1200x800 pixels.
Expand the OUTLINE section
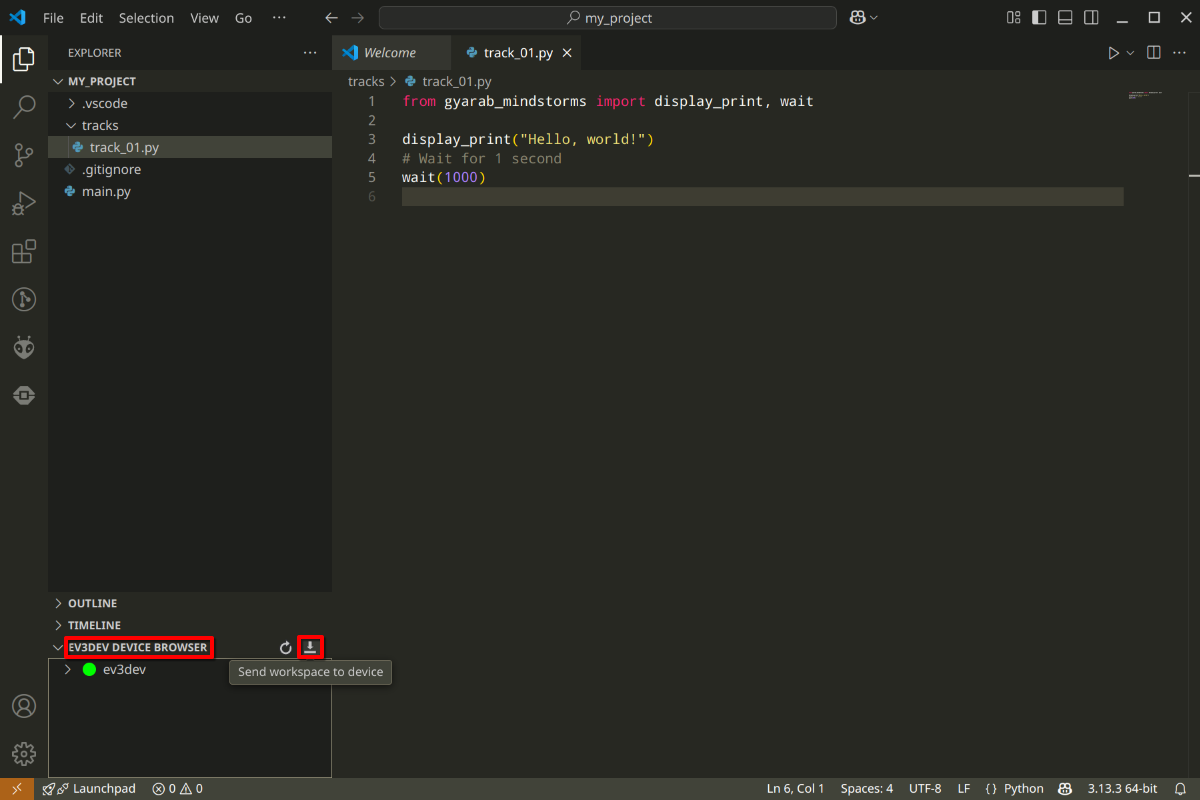[92, 604]
